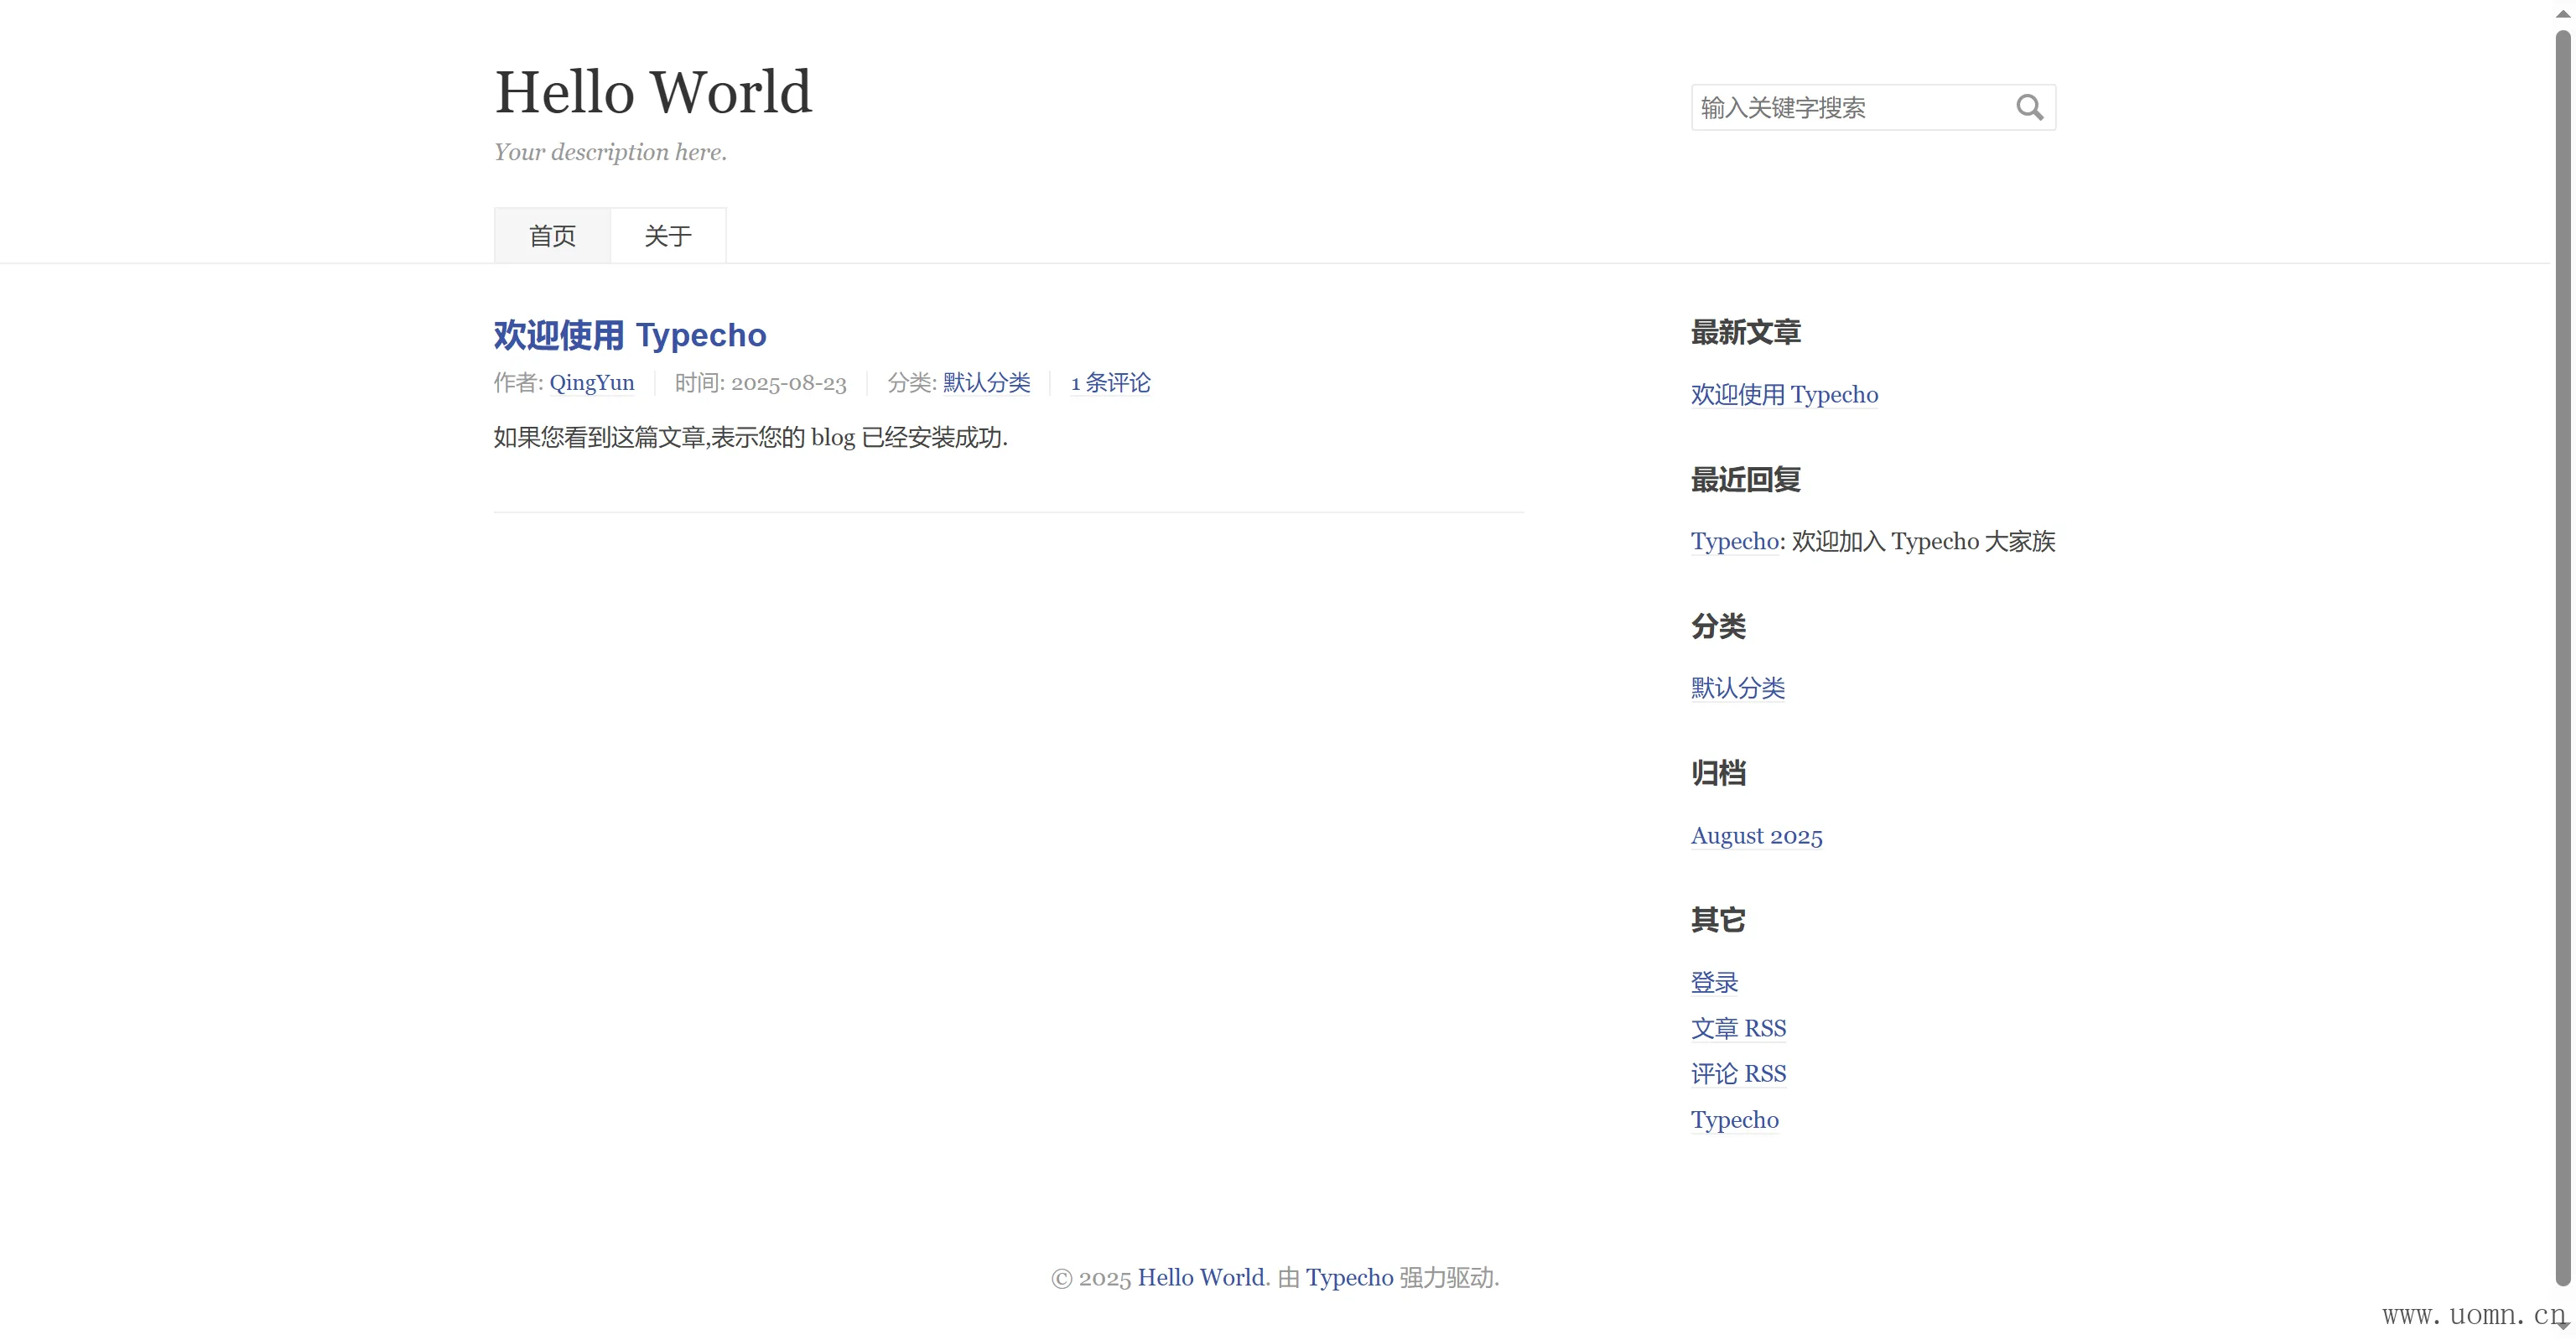Click the 登录 login link
The width and height of the screenshot is (2576, 1340).
click(x=1714, y=983)
